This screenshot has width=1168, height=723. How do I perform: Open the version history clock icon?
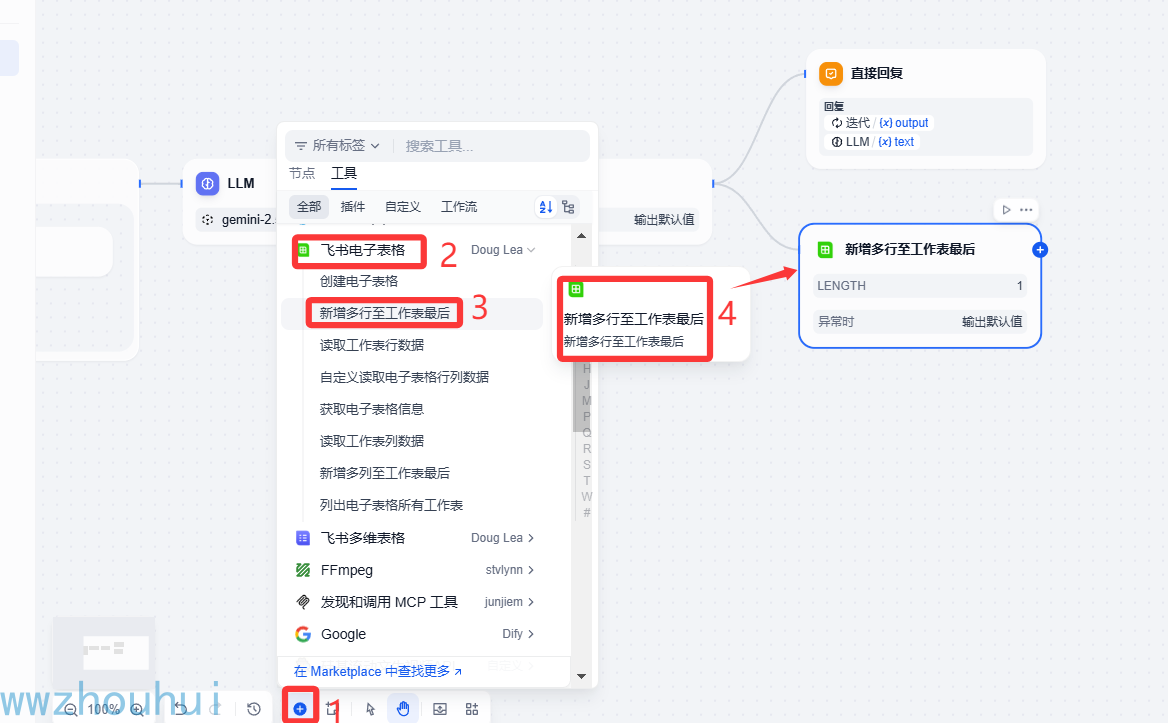point(254,709)
